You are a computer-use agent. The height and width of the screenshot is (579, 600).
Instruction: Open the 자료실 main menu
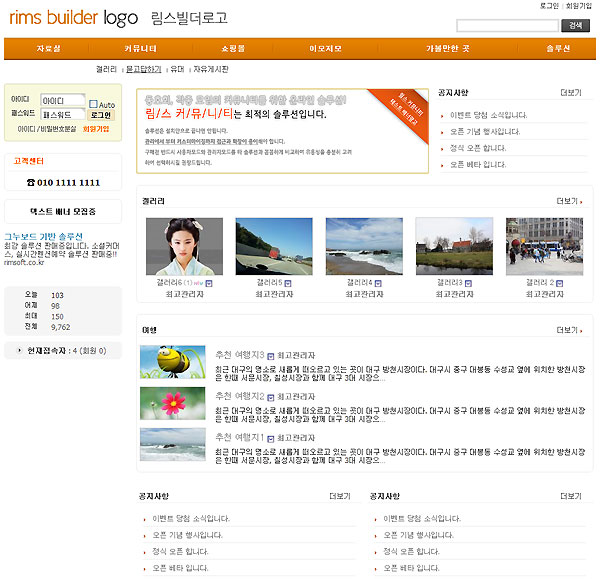49,48
